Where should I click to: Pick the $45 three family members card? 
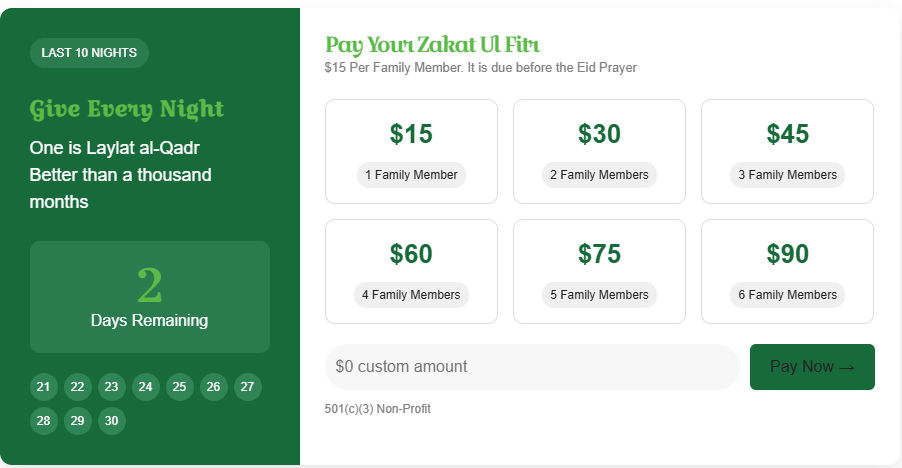tap(787, 151)
